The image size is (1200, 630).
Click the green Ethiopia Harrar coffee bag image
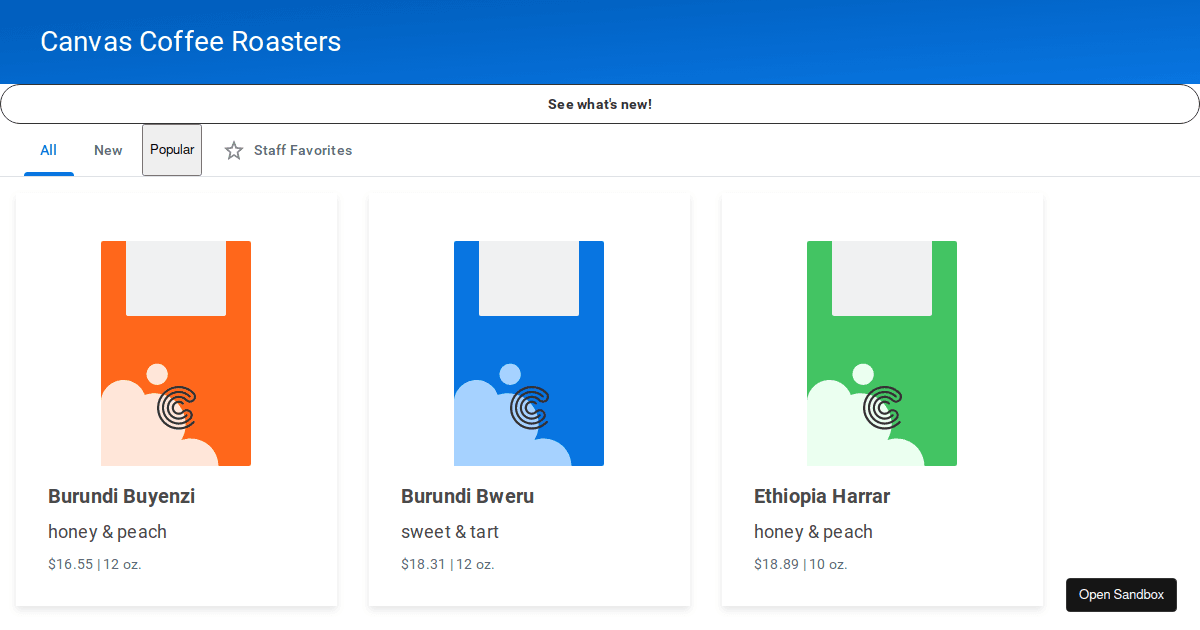pos(882,353)
